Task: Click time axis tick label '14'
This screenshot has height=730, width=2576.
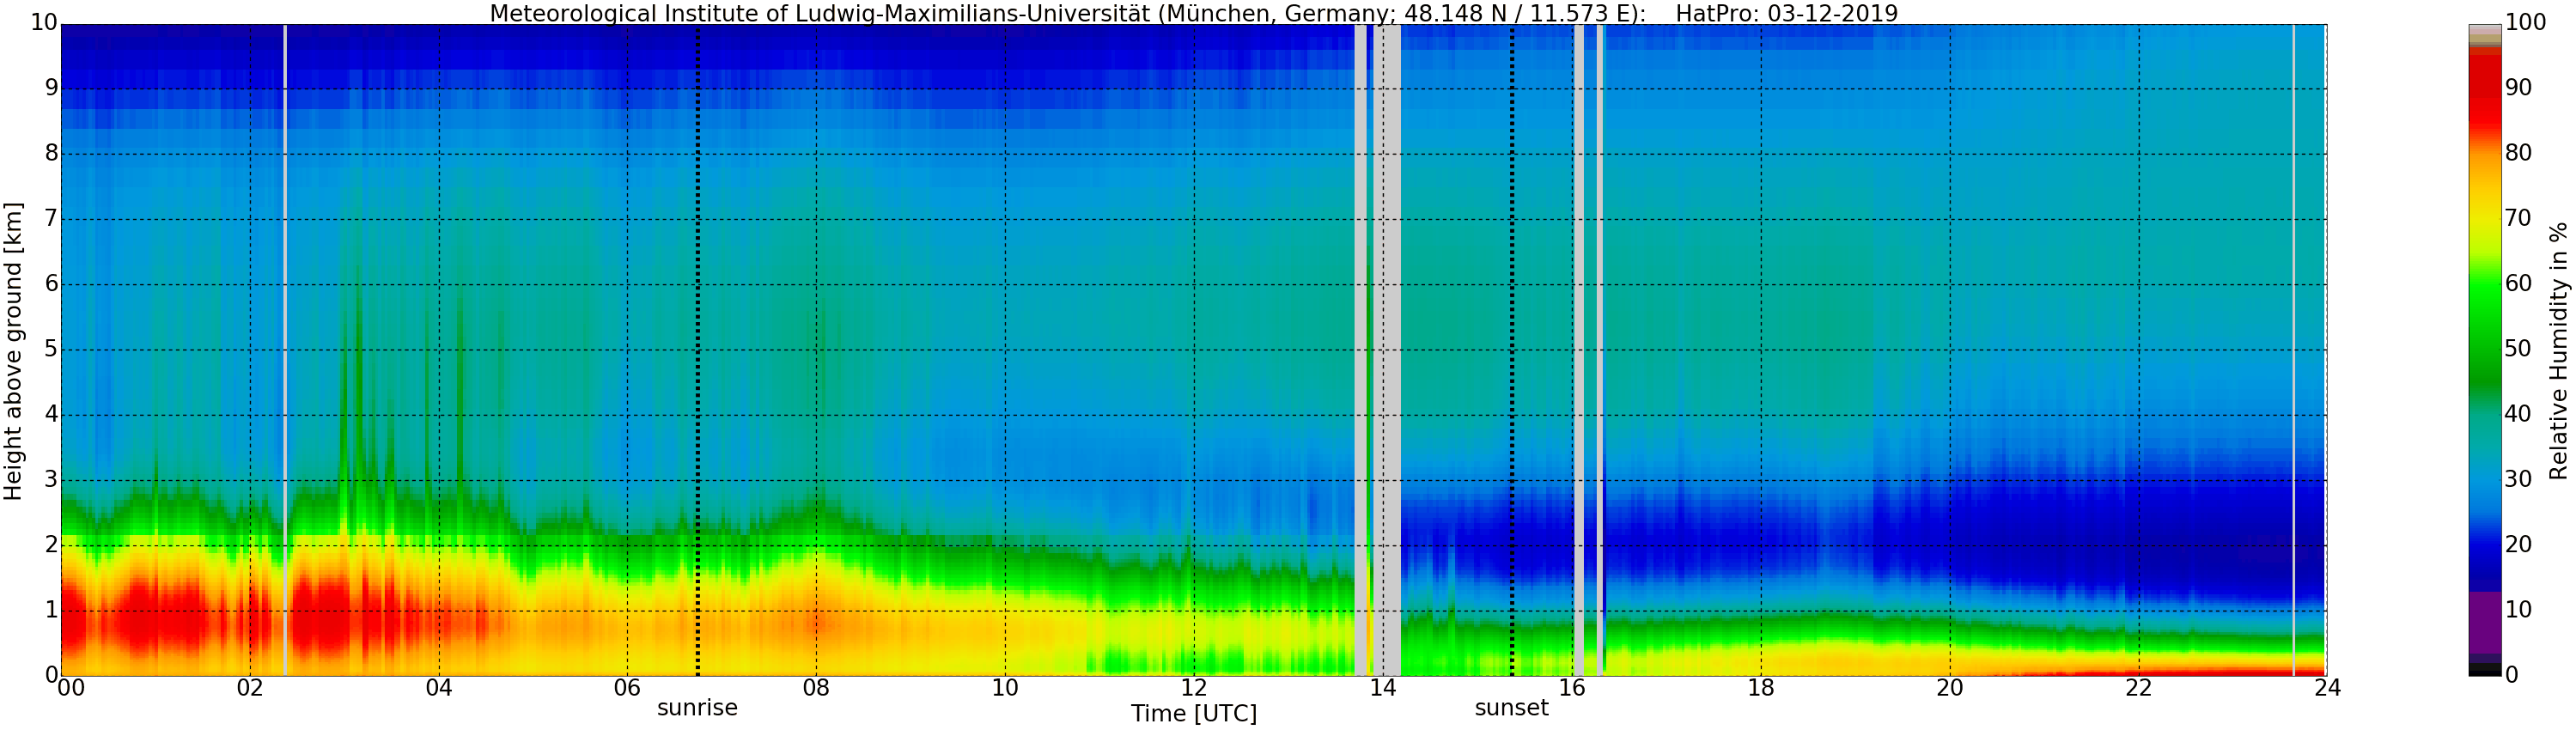Action: 1383,688
